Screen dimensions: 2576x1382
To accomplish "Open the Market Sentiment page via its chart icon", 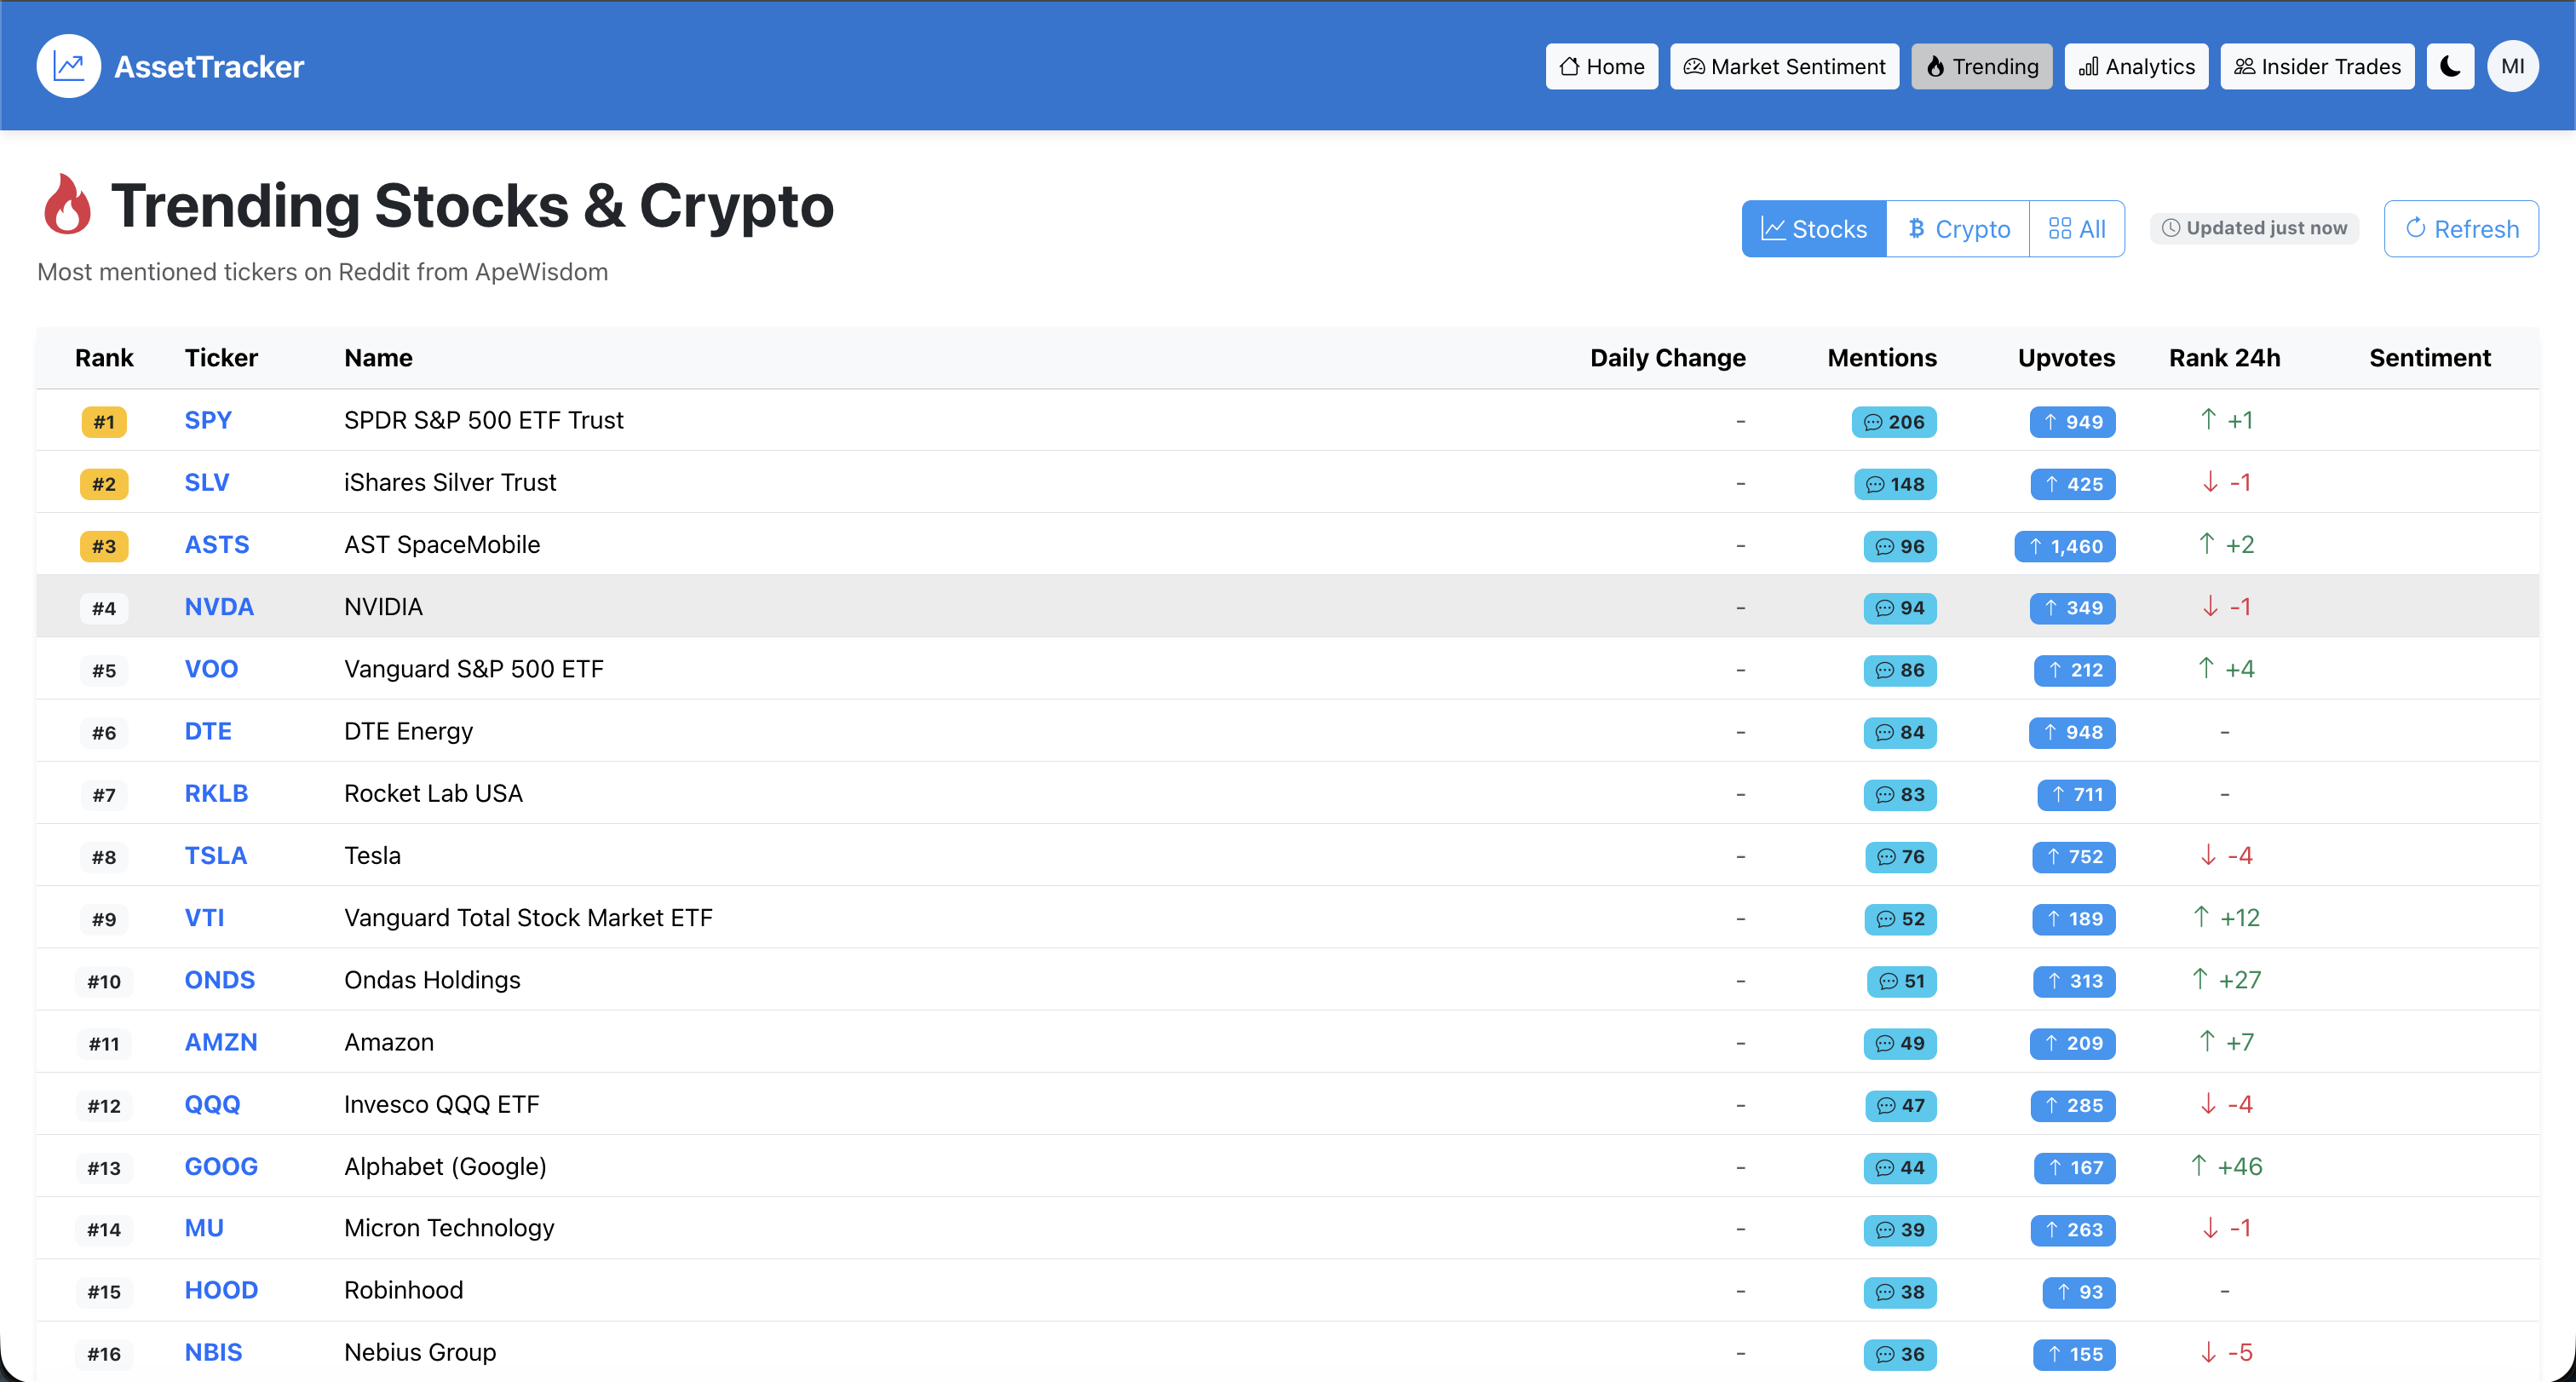I will [1697, 66].
